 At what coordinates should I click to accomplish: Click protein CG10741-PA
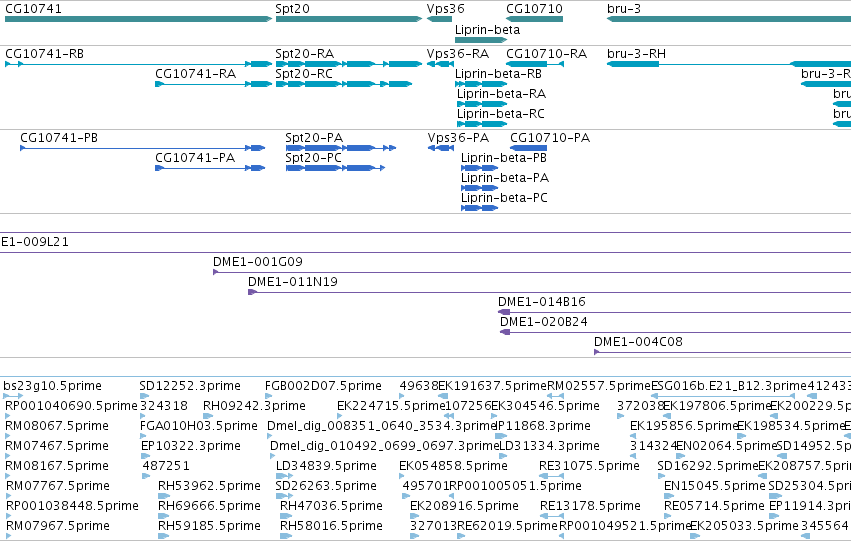(195, 158)
